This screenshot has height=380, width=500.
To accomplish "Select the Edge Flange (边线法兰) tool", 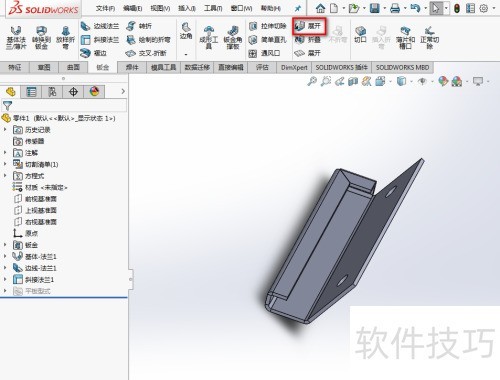I will (x=100, y=26).
